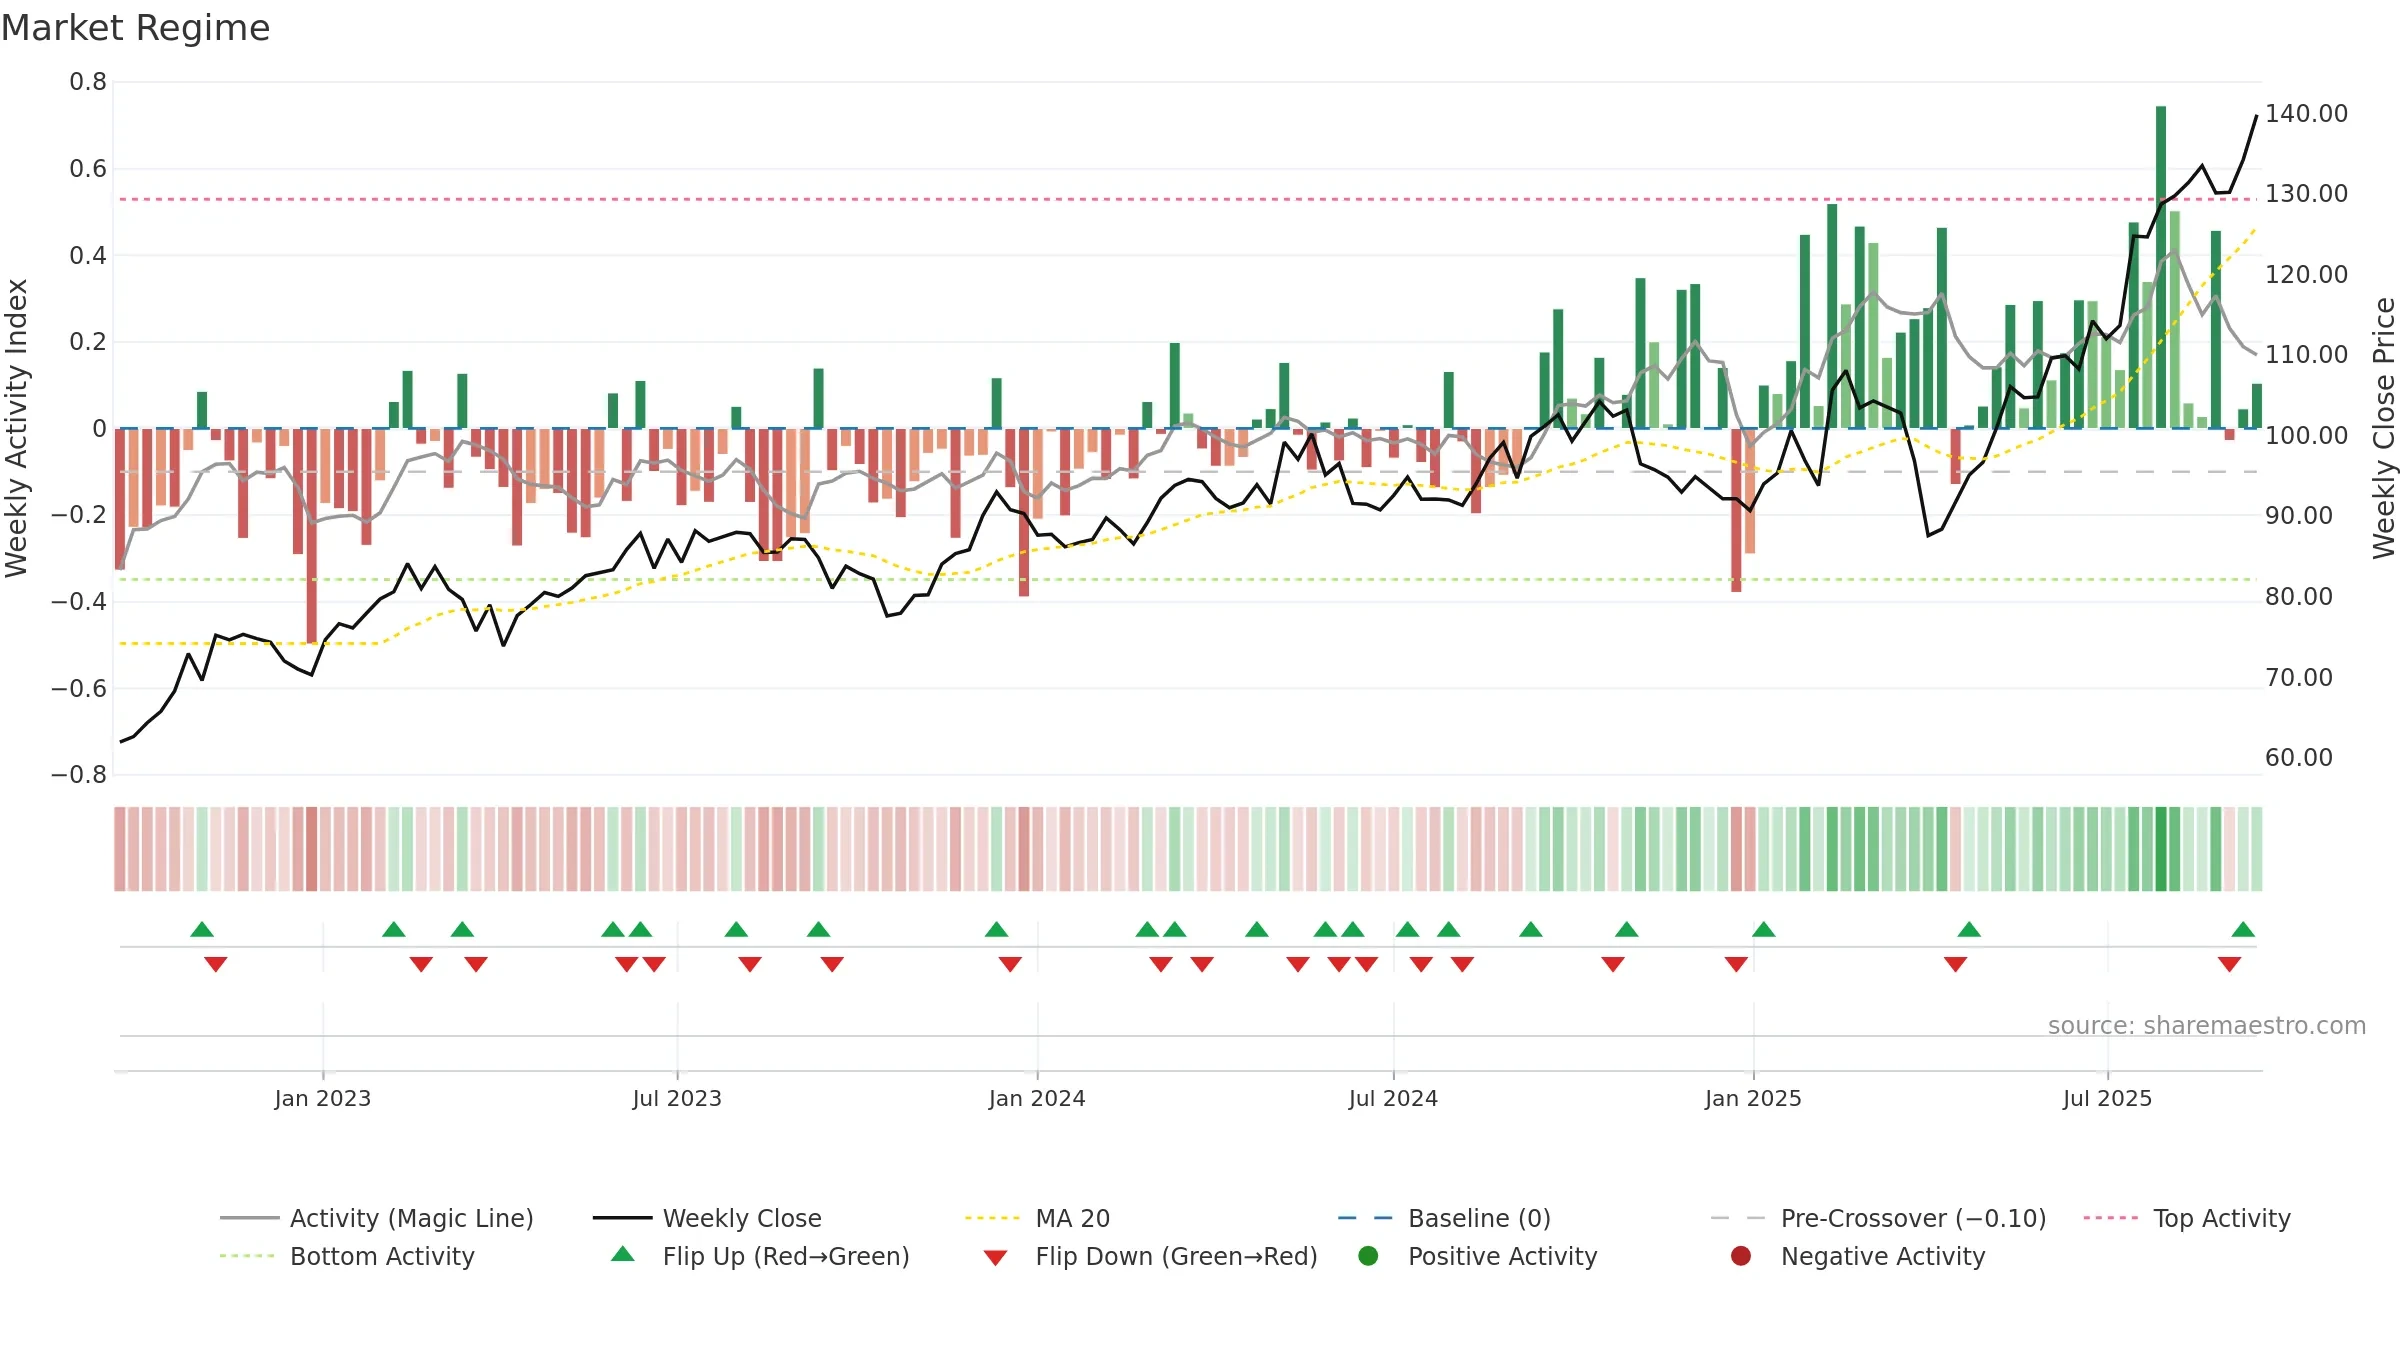Click the 0.8 activity axis label
The image size is (2400, 1350).
[88, 82]
